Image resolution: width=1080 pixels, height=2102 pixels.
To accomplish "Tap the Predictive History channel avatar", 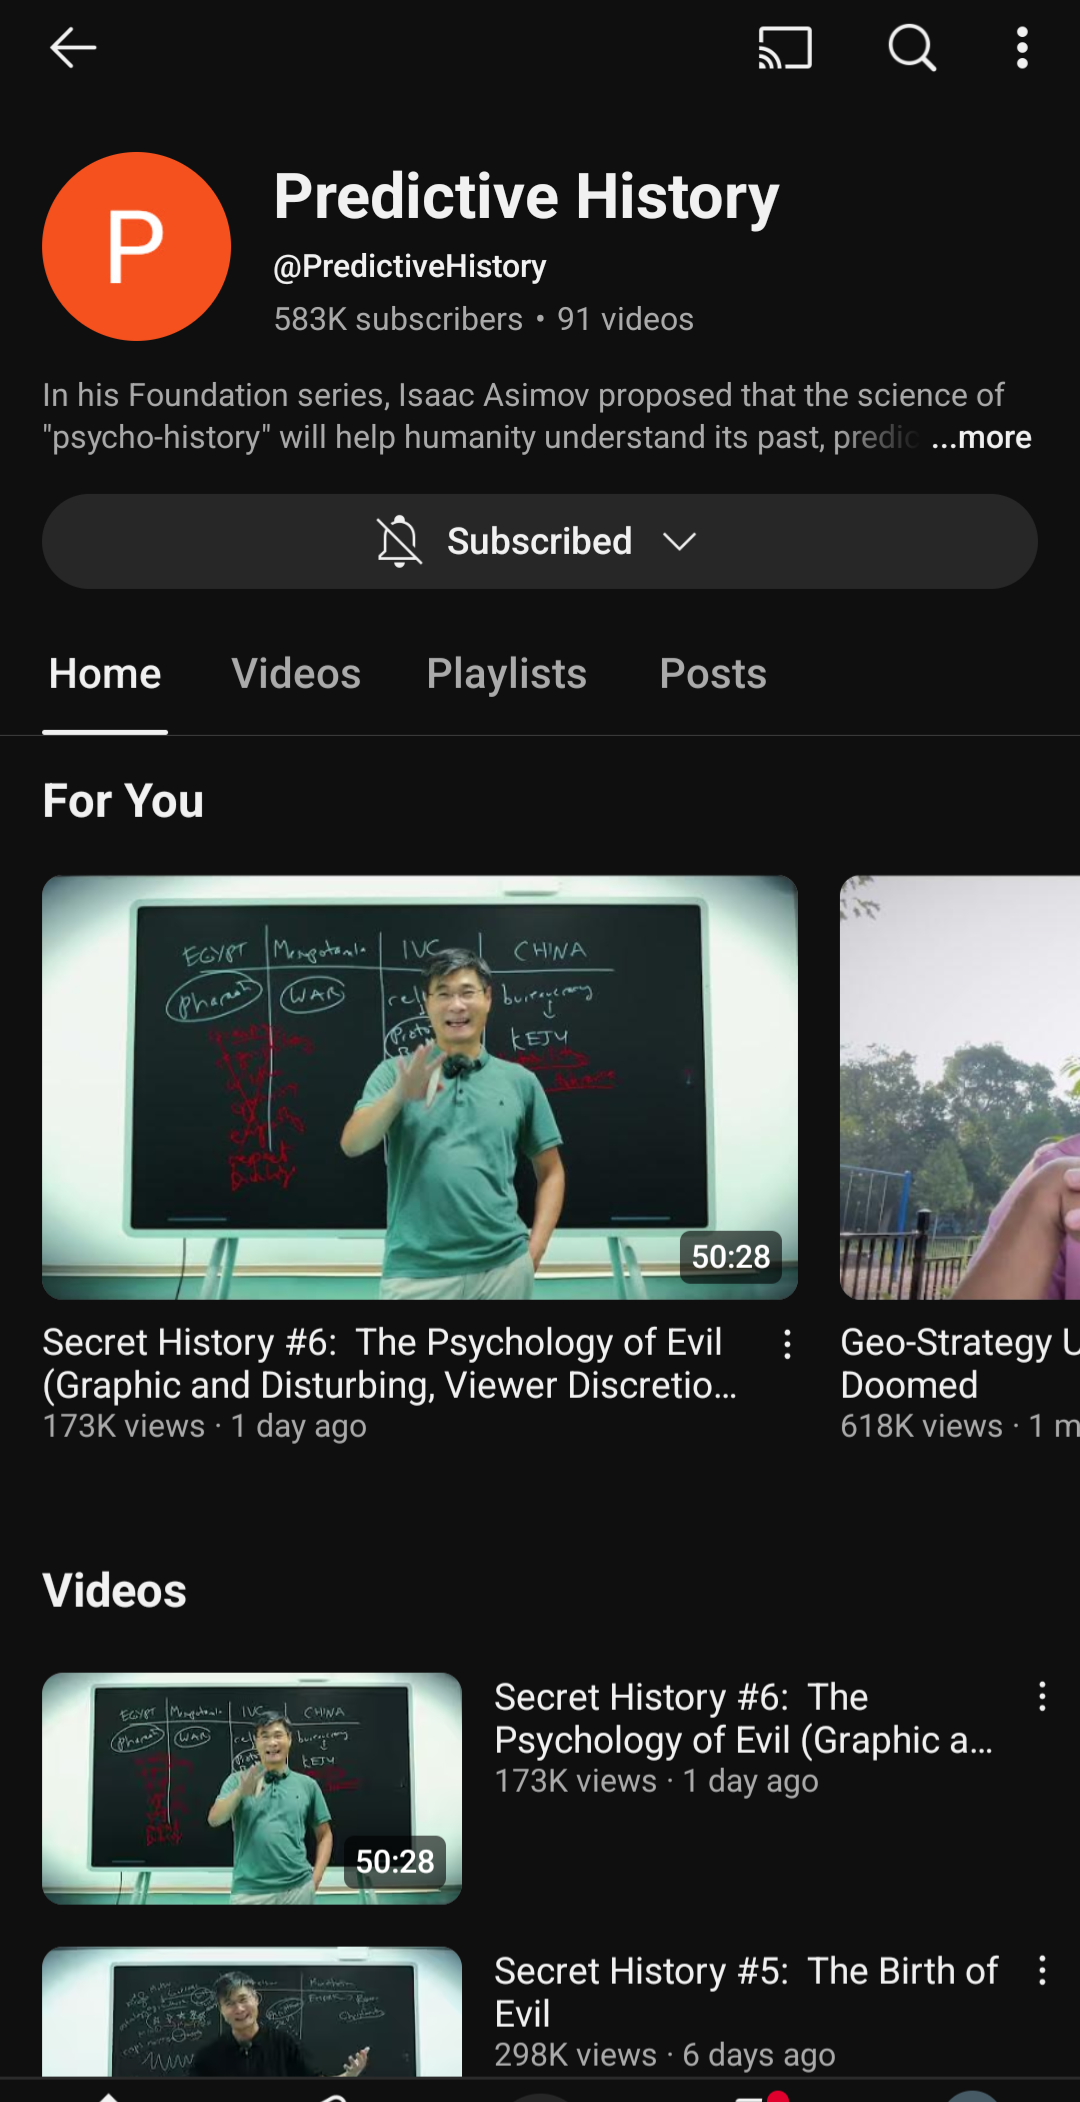I will [136, 246].
